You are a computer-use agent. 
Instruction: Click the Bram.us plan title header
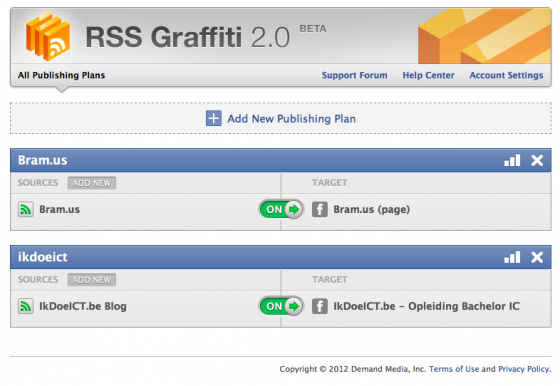click(42, 160)
